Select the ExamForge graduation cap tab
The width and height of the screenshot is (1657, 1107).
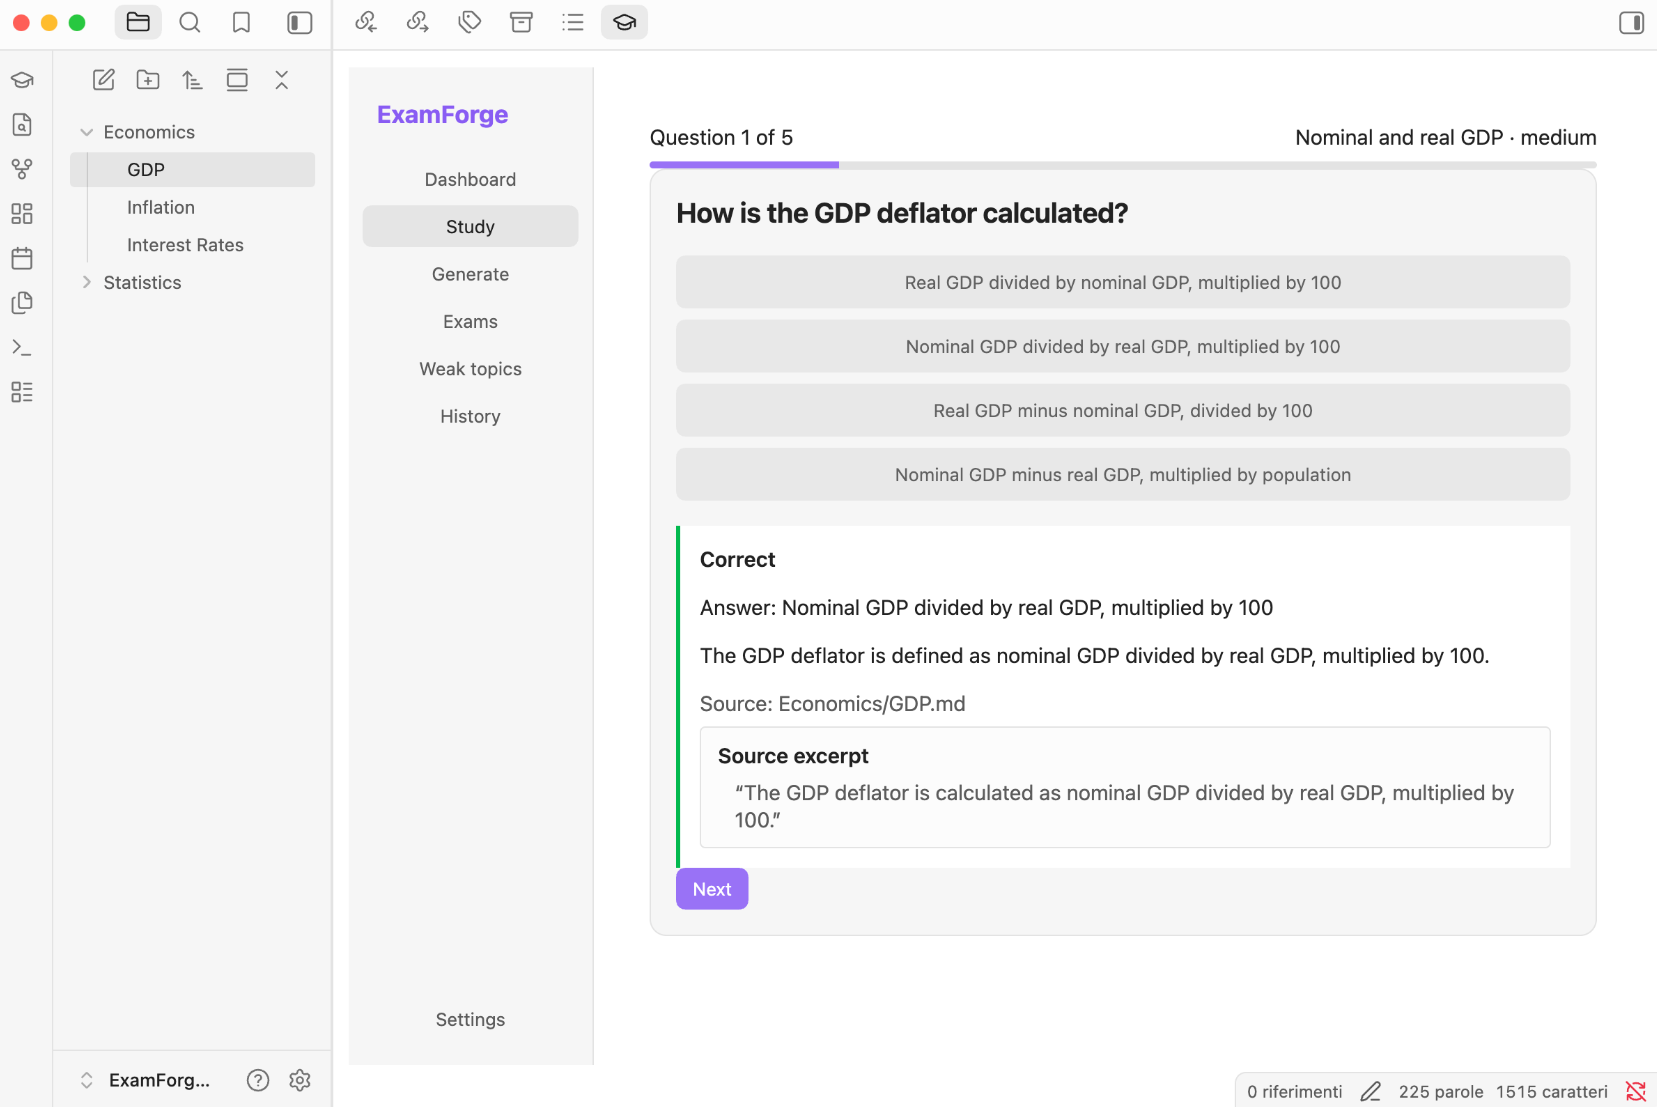click(x=625, y=22)
